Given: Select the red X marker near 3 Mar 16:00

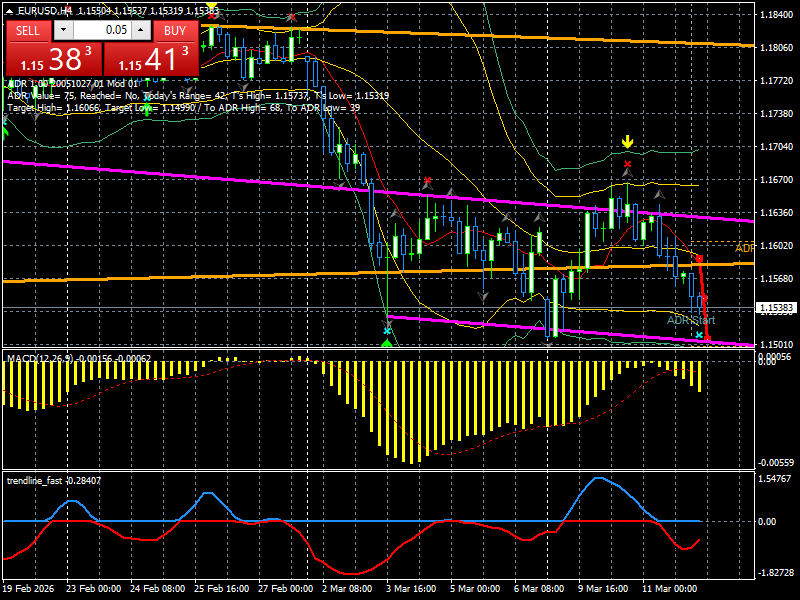Looking at the screenshot, I should click(x=428, y=180).
